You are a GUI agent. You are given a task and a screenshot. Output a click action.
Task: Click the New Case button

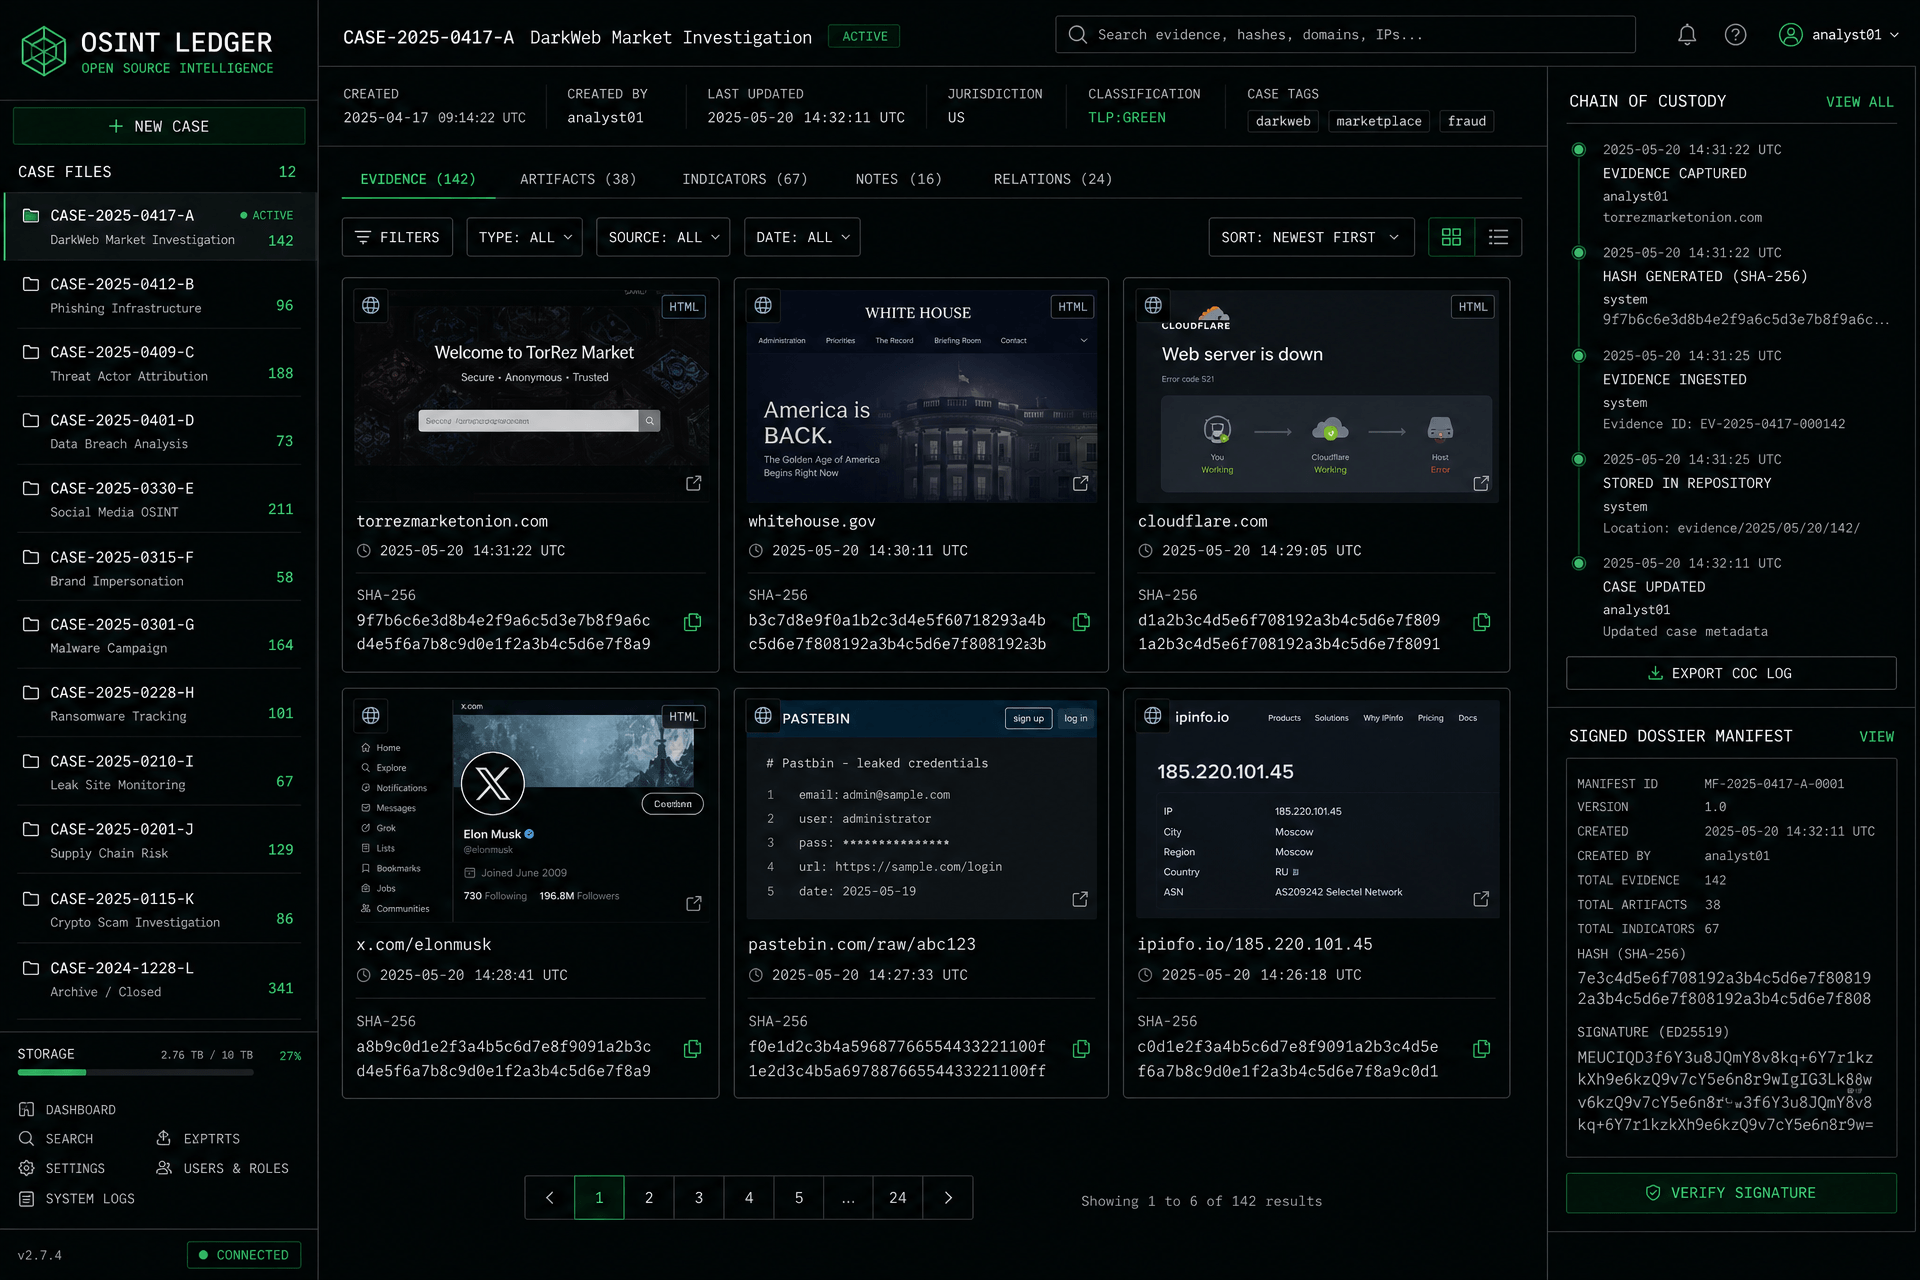(x=159, y=126)
